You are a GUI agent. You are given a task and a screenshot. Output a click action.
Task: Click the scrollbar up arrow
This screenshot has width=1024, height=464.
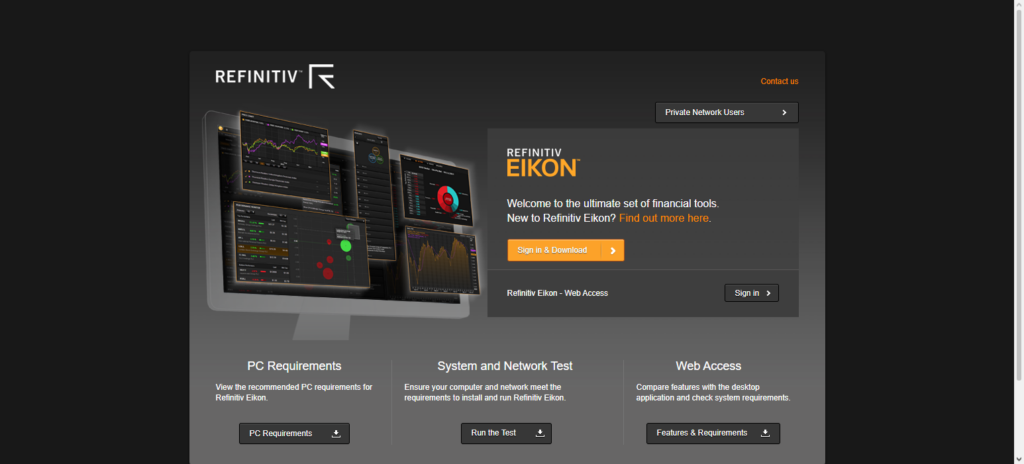[1019, 4]
